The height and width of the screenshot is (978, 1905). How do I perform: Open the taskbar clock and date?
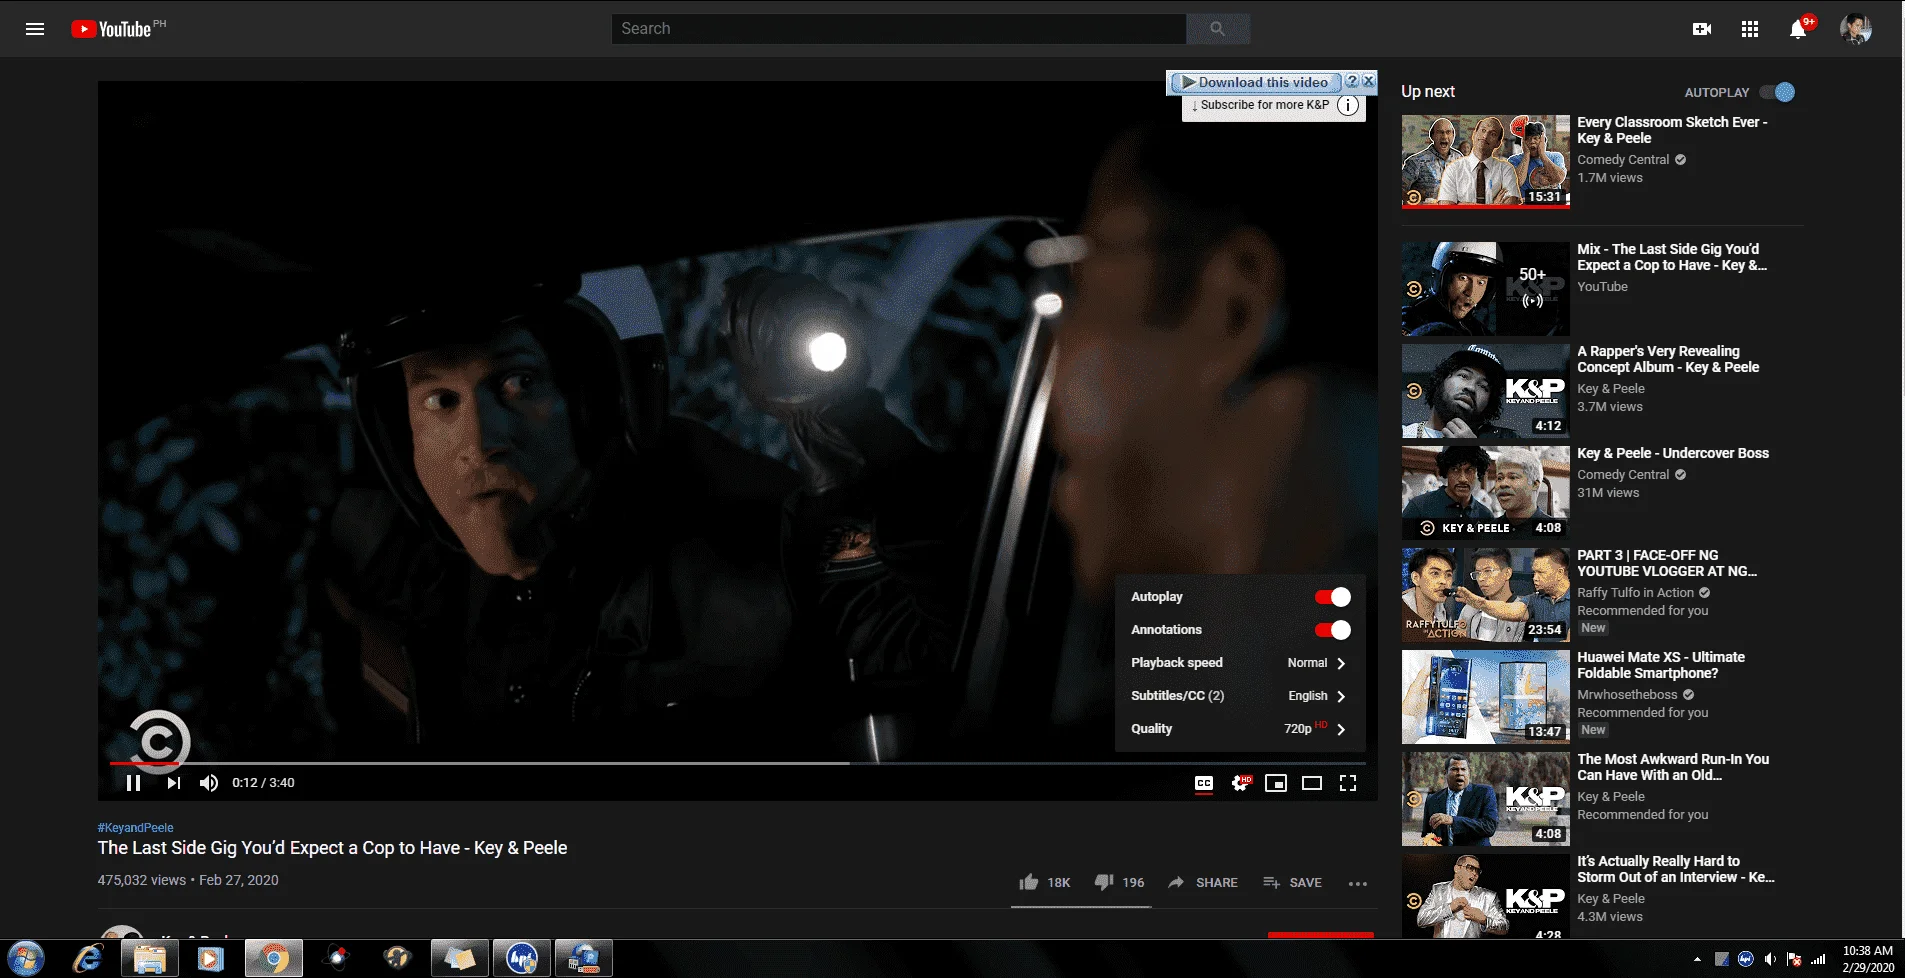pos(1868,959)
